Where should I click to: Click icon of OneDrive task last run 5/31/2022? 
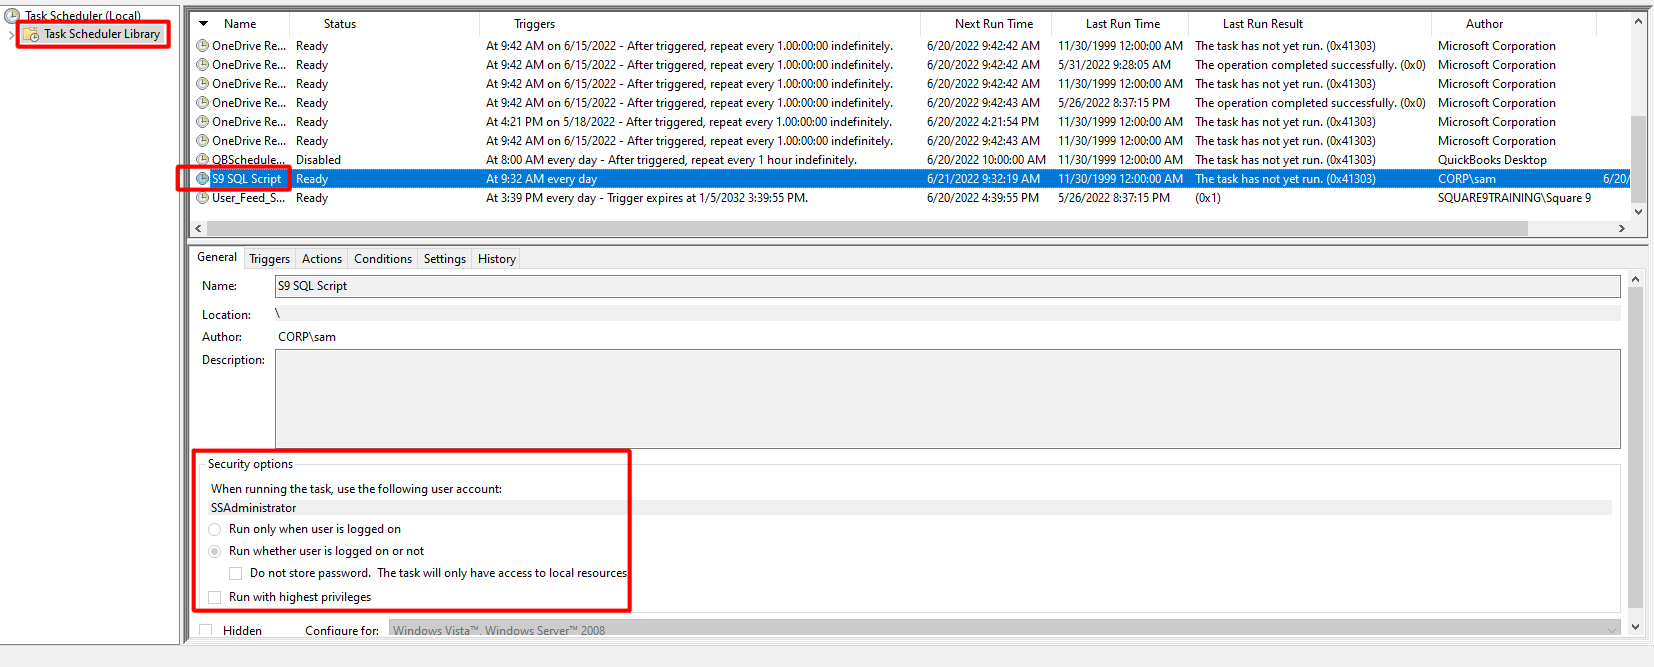click(203, 65)
